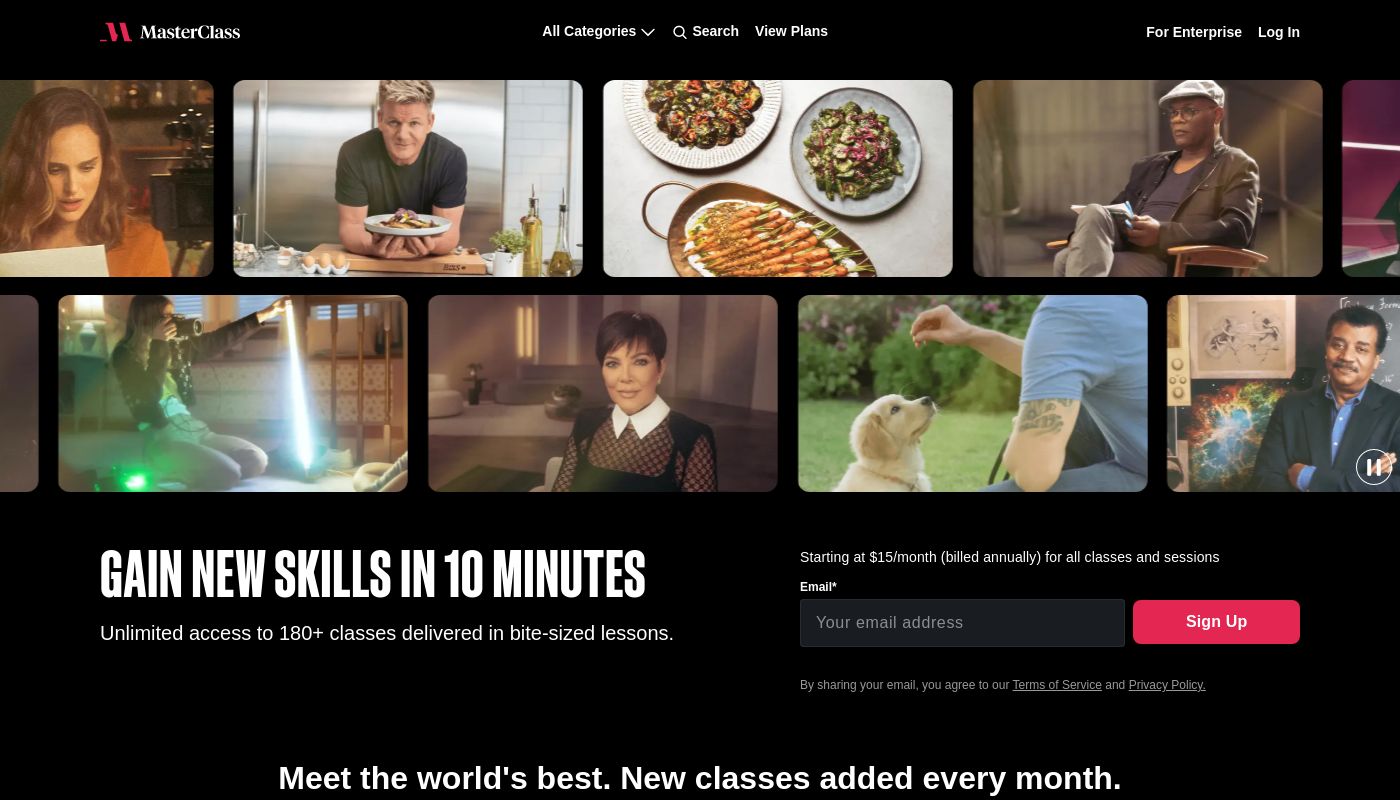The width and height of the screenshot is (1400, 800).
Task: Open the man in flat cap thumbnail
Action: [1148, 178]
